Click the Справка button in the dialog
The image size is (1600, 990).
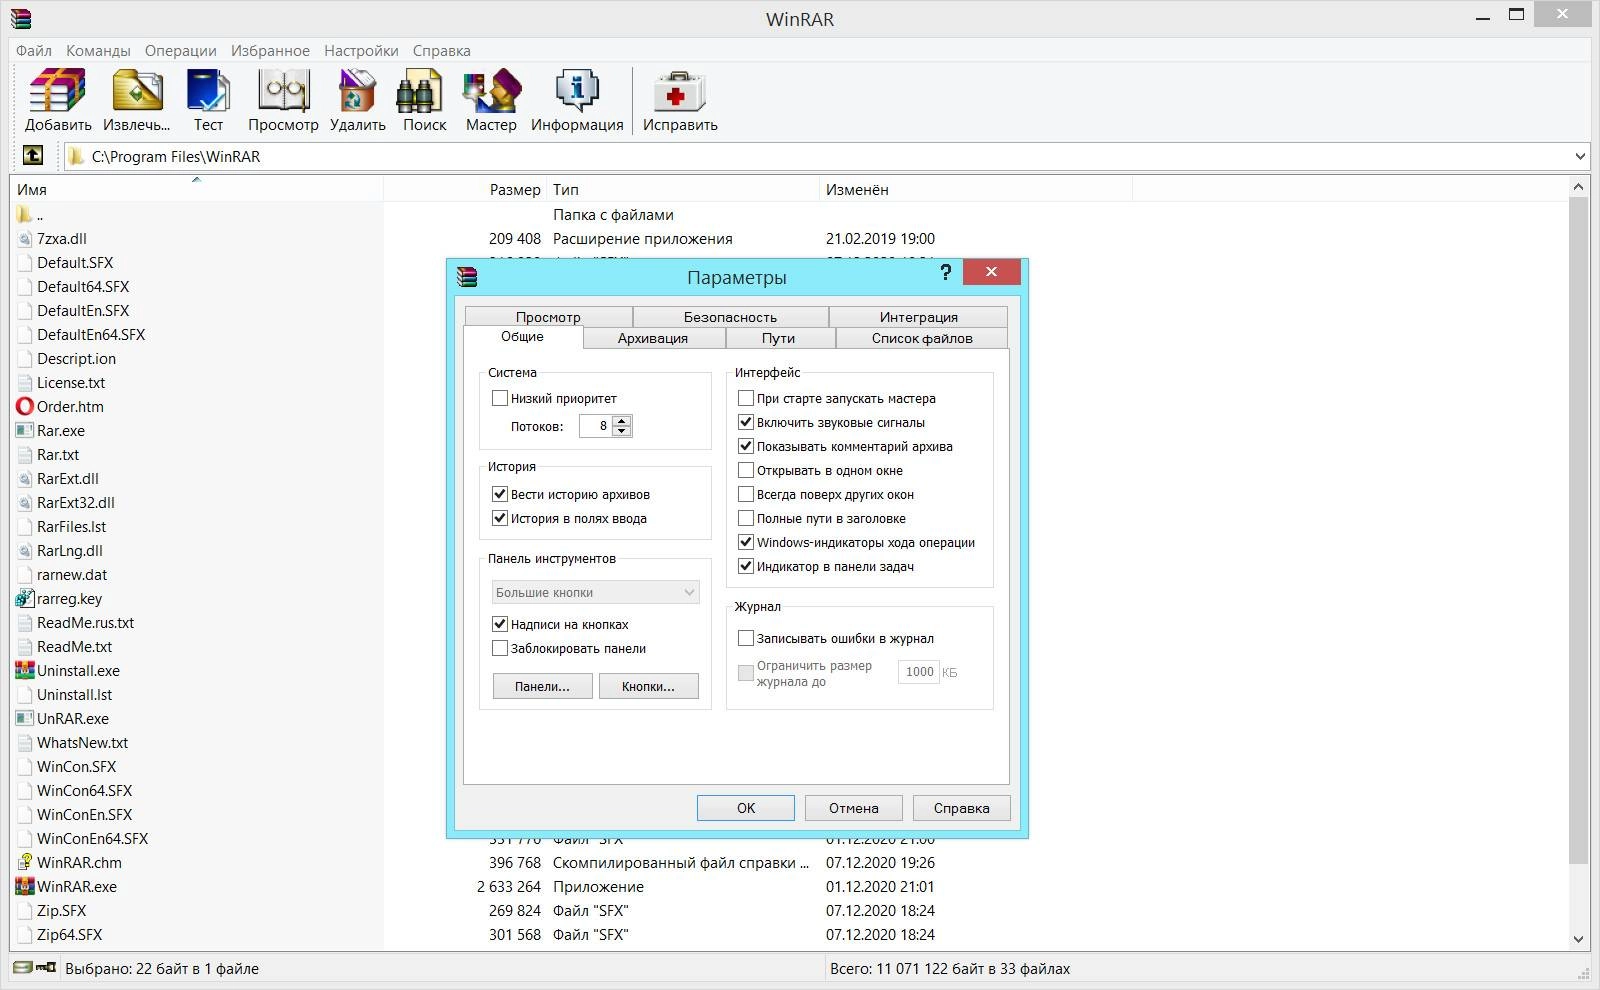click(x=962, y=808)
